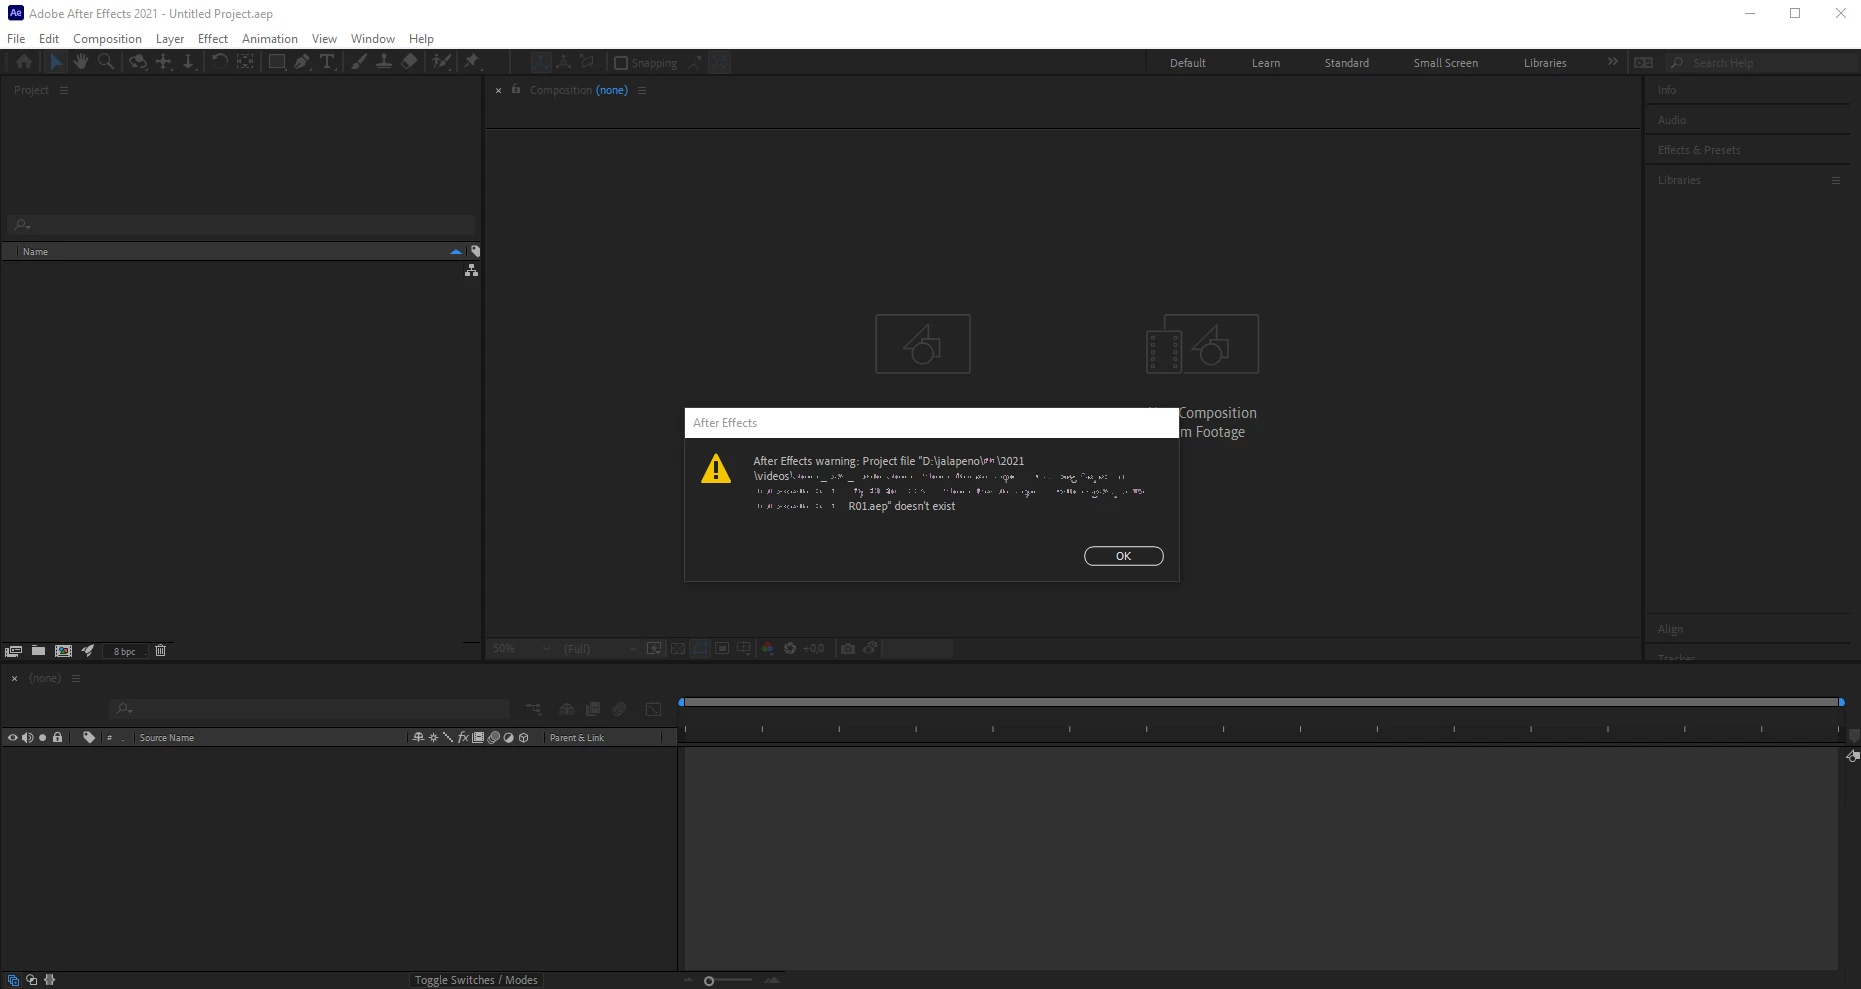Image resolution: width=1861 pixels, height=989 pixels.
Task: Select the Pen tool
Action: coord(302,62)
